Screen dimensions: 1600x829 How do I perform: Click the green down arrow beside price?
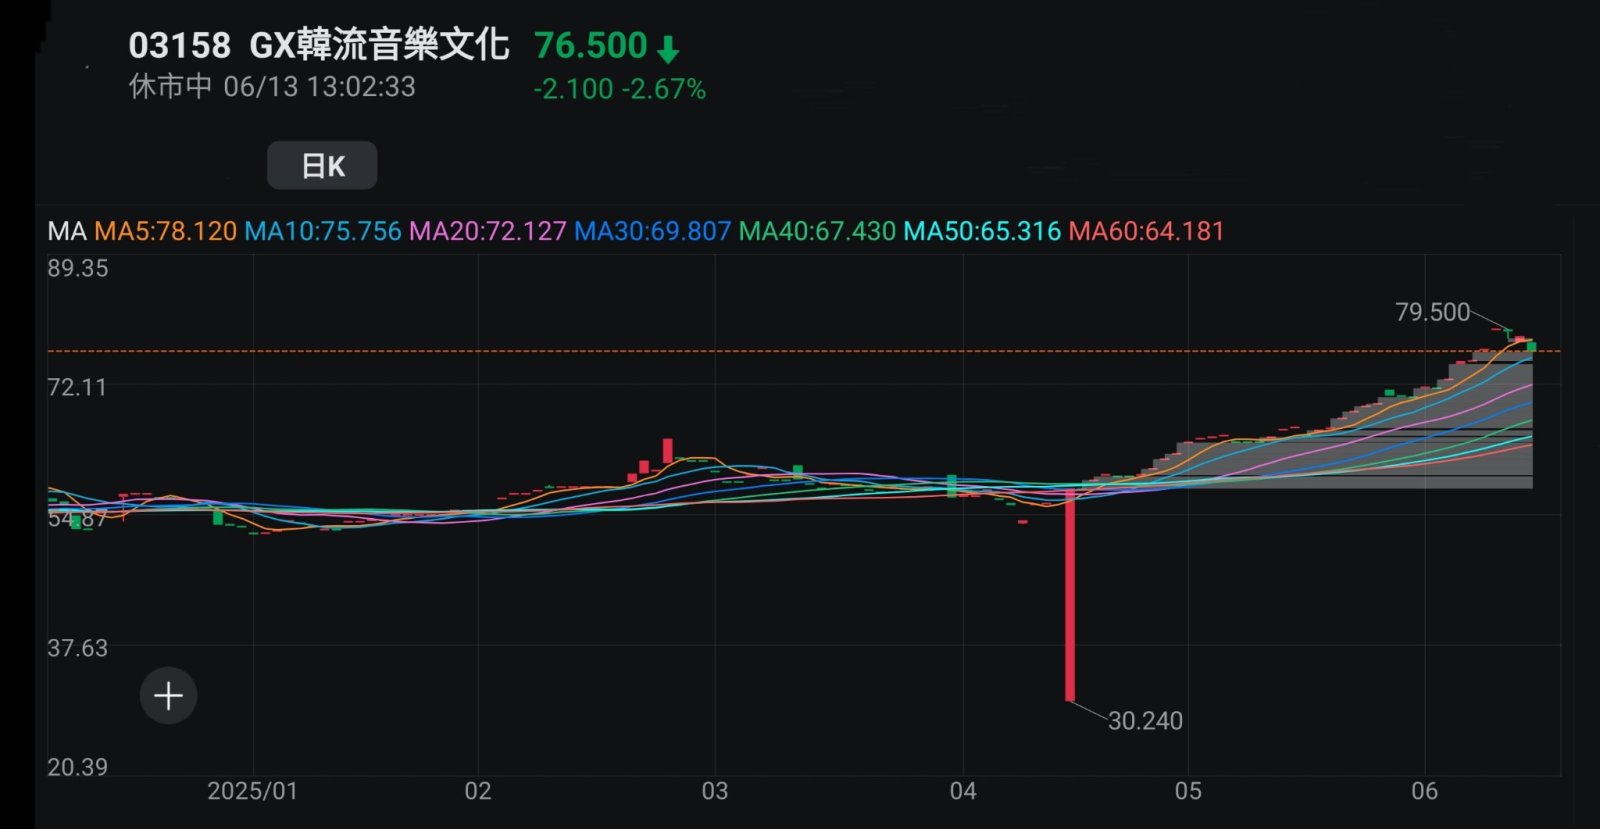[669, 48]
